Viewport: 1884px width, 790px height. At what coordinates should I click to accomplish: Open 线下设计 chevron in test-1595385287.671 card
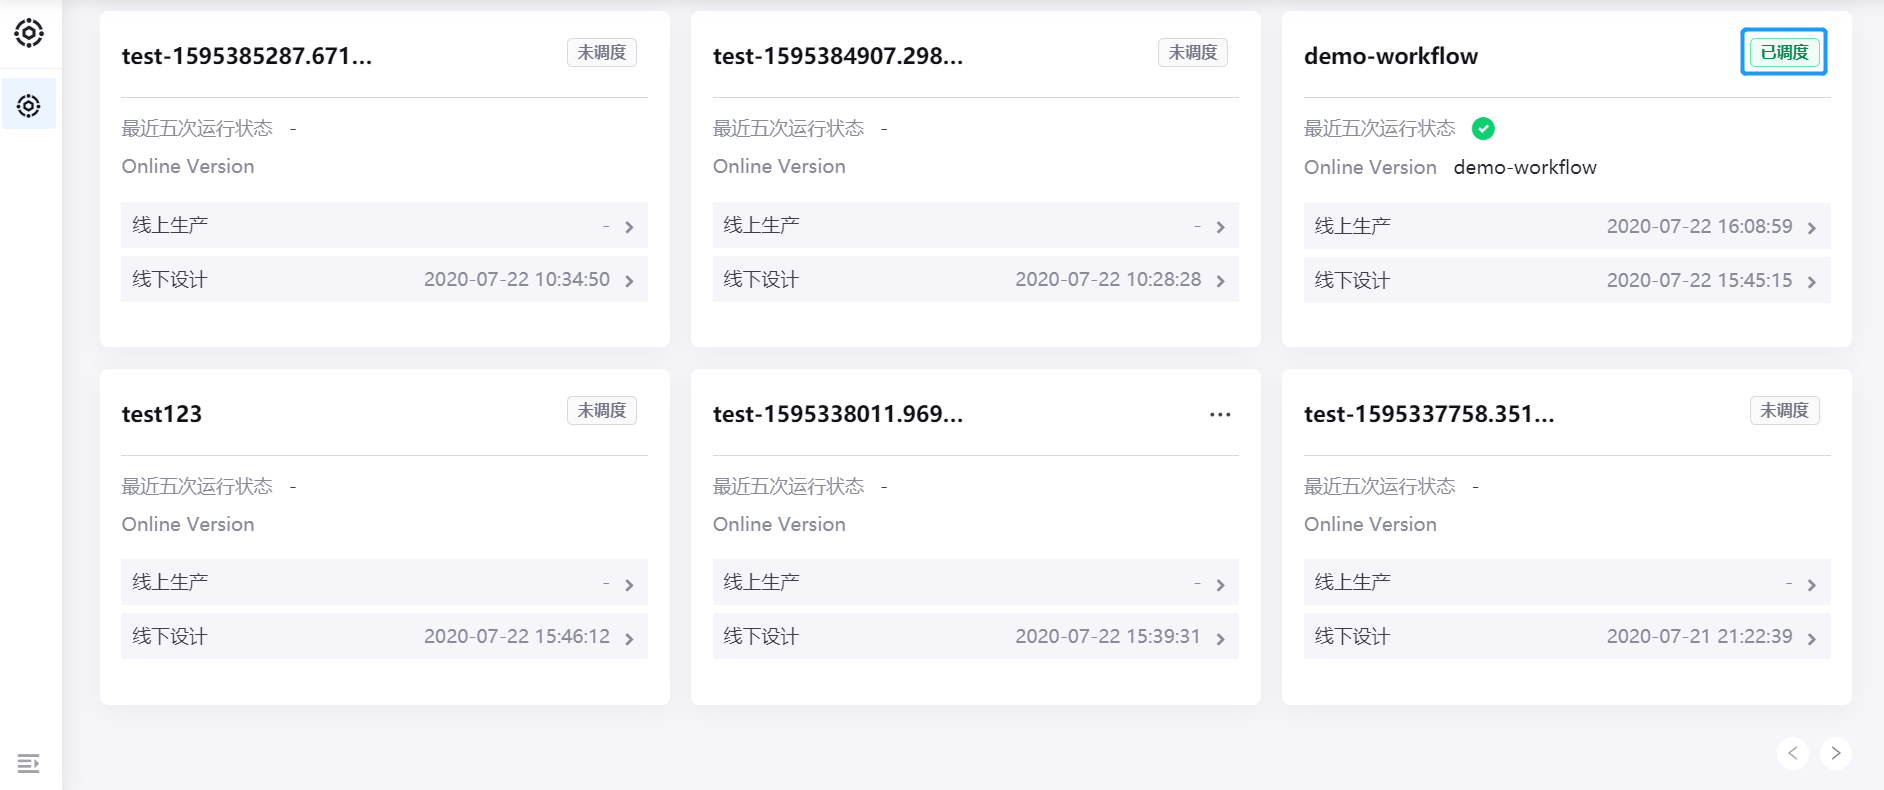tap(629, 281)
